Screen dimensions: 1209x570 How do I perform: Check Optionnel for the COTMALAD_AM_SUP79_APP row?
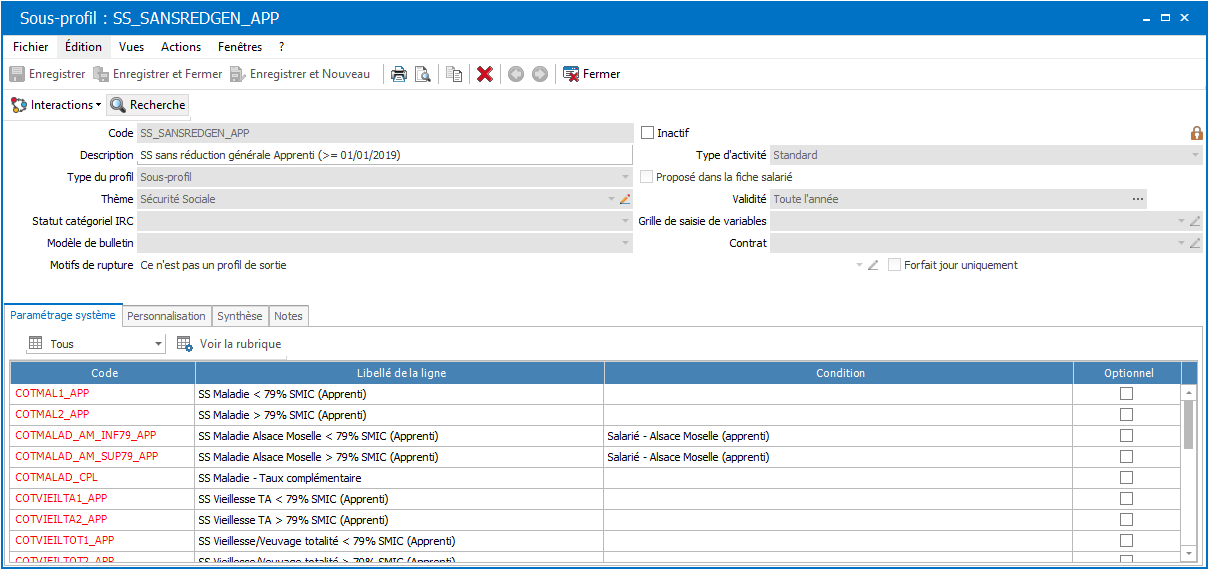tap(1127, 457)
